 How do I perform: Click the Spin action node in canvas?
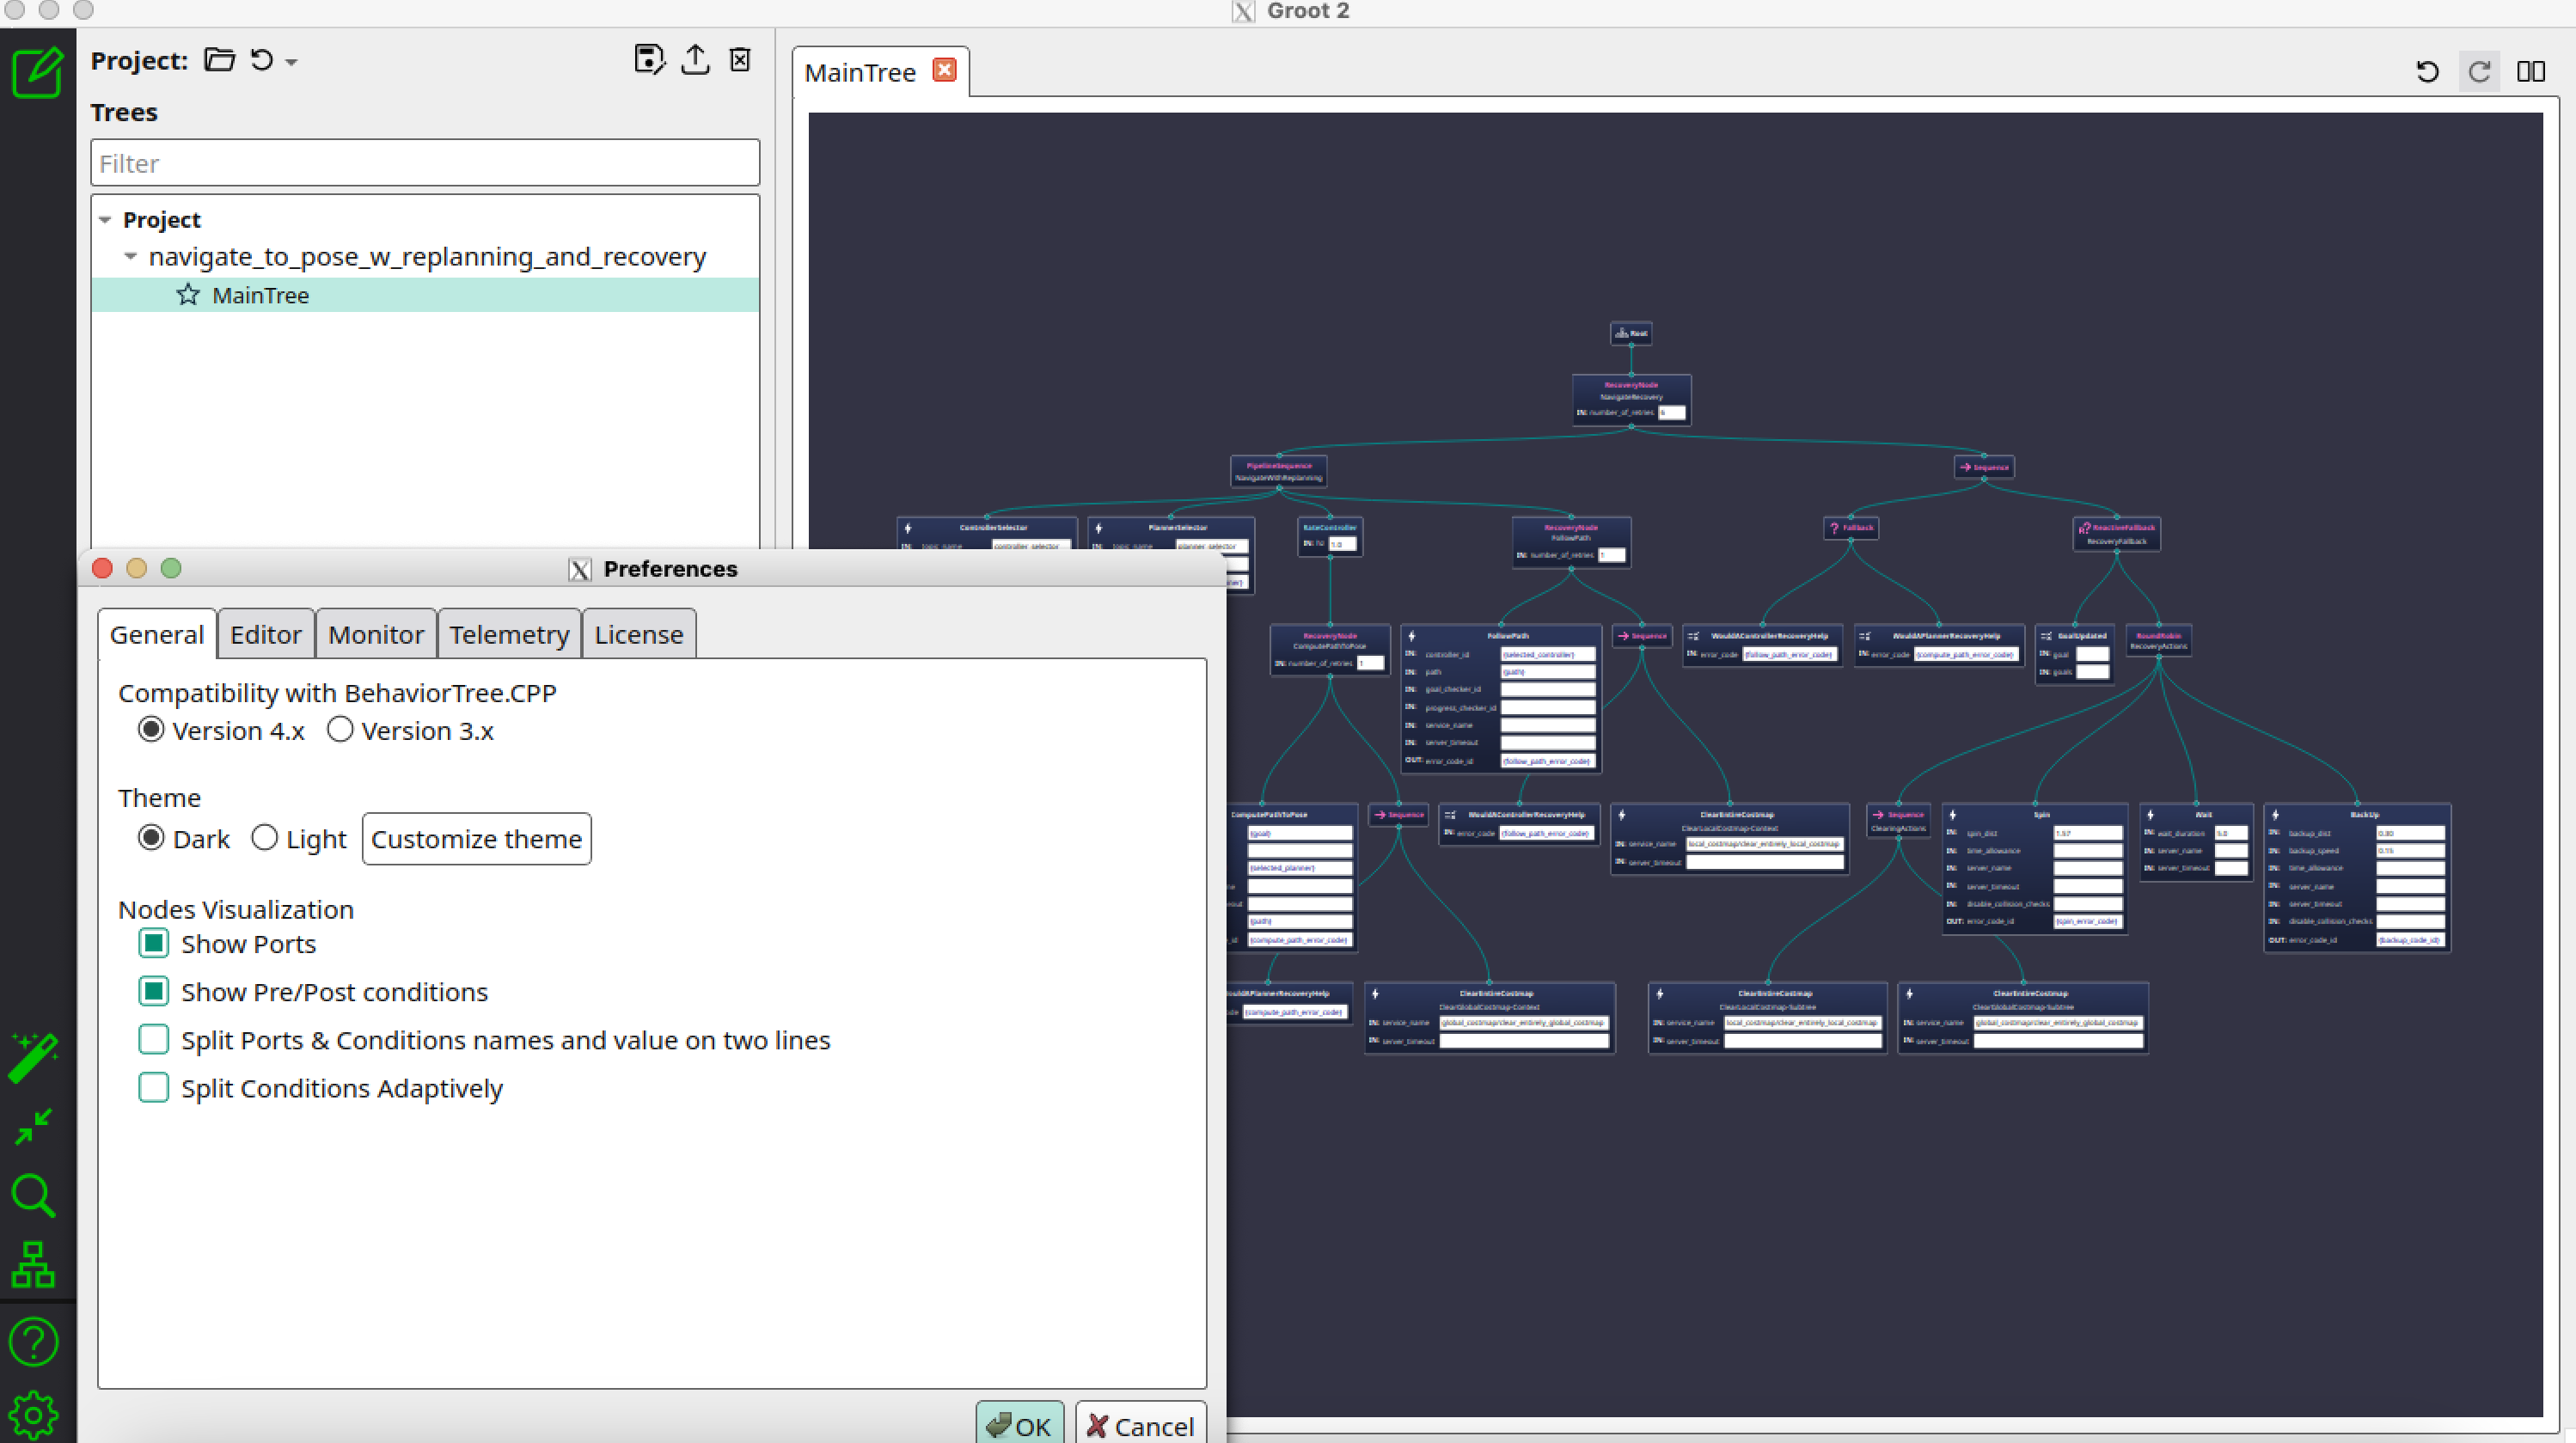click(2034, 868)
